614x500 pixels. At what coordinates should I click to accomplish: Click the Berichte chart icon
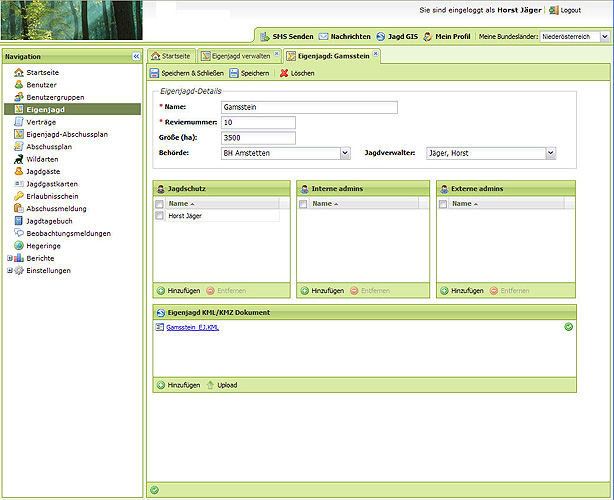pos(19,258)
